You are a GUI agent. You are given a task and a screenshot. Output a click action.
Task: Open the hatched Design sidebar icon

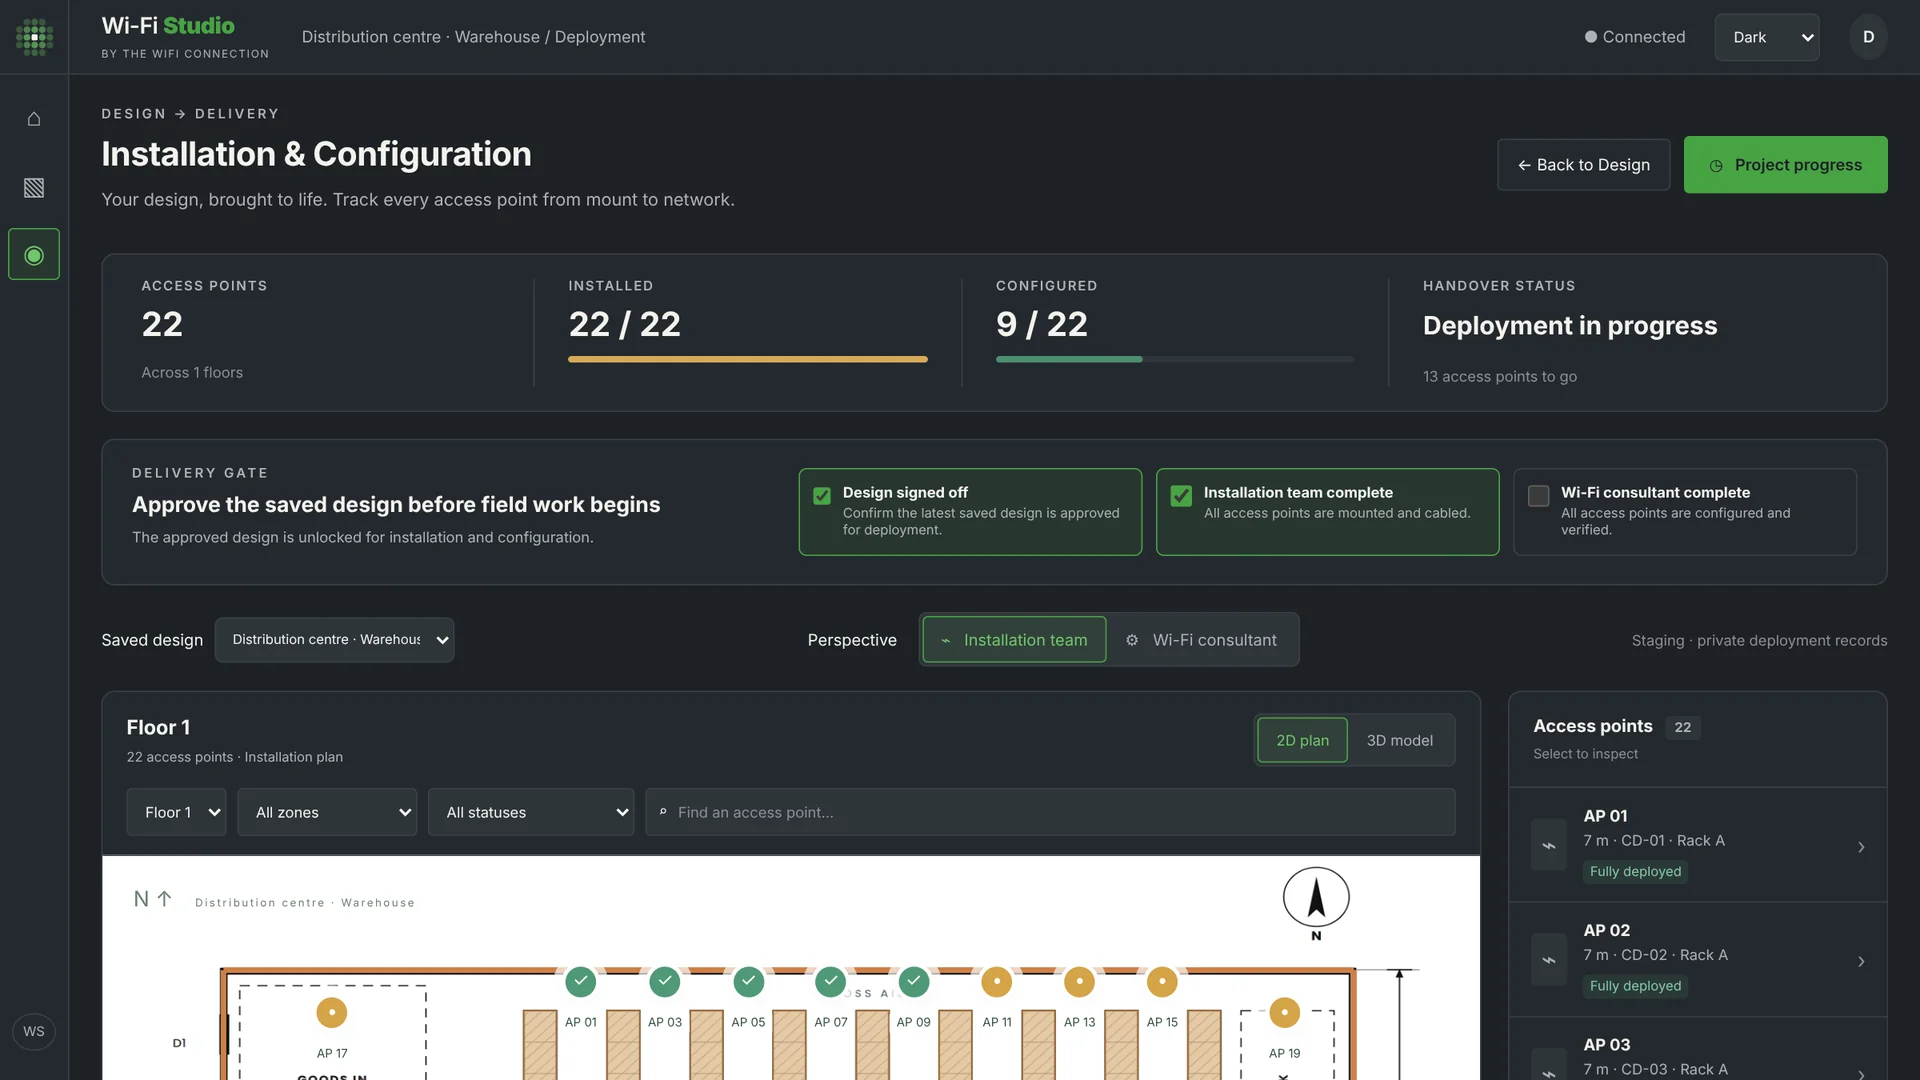[x=34, y=188]
